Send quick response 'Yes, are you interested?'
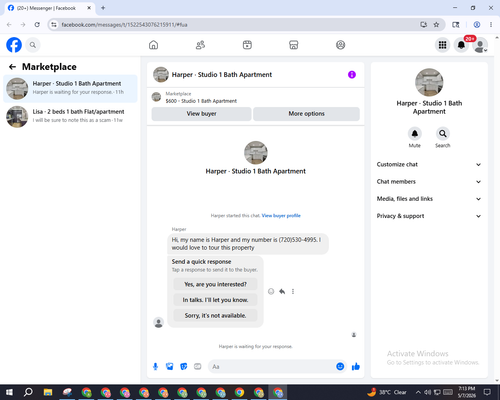Image resolution: width=500 pixels, height=400 pixels. 215,284
